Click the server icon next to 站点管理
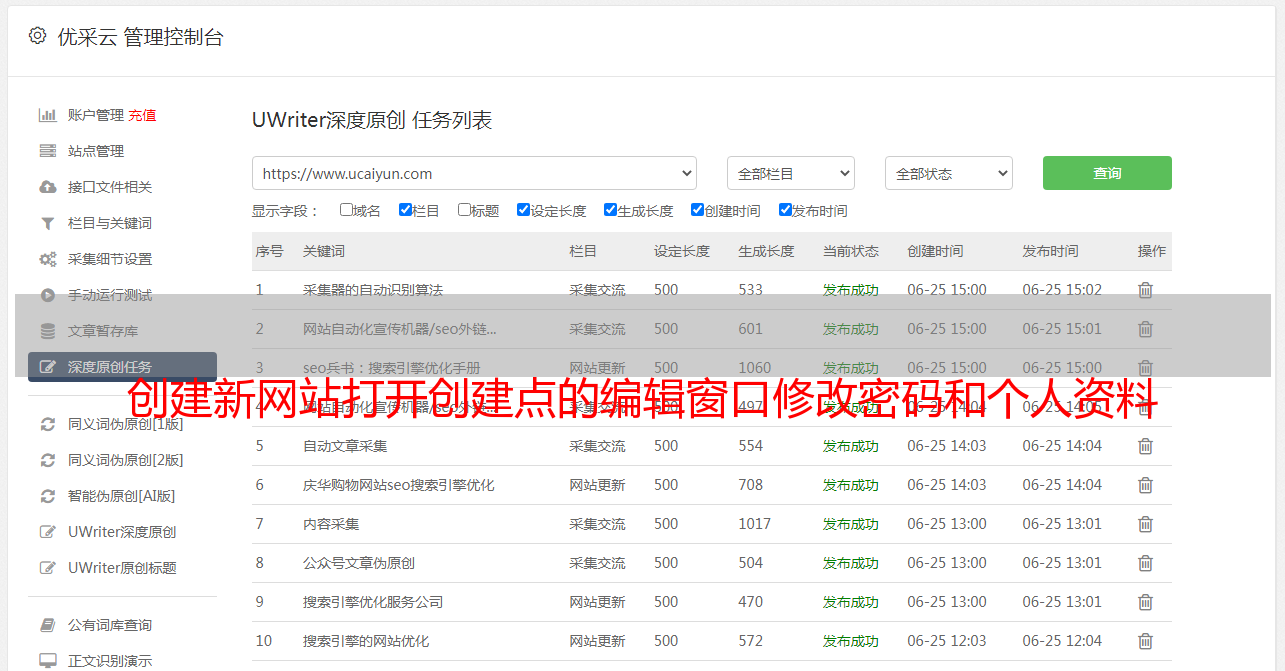The width and height of the screenshot is (1285, 671). (x=47, y=151)
